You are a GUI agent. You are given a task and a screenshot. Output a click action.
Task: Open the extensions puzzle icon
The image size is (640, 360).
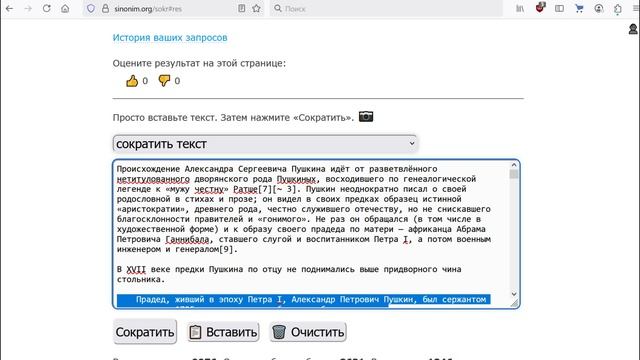coord(618,8)
